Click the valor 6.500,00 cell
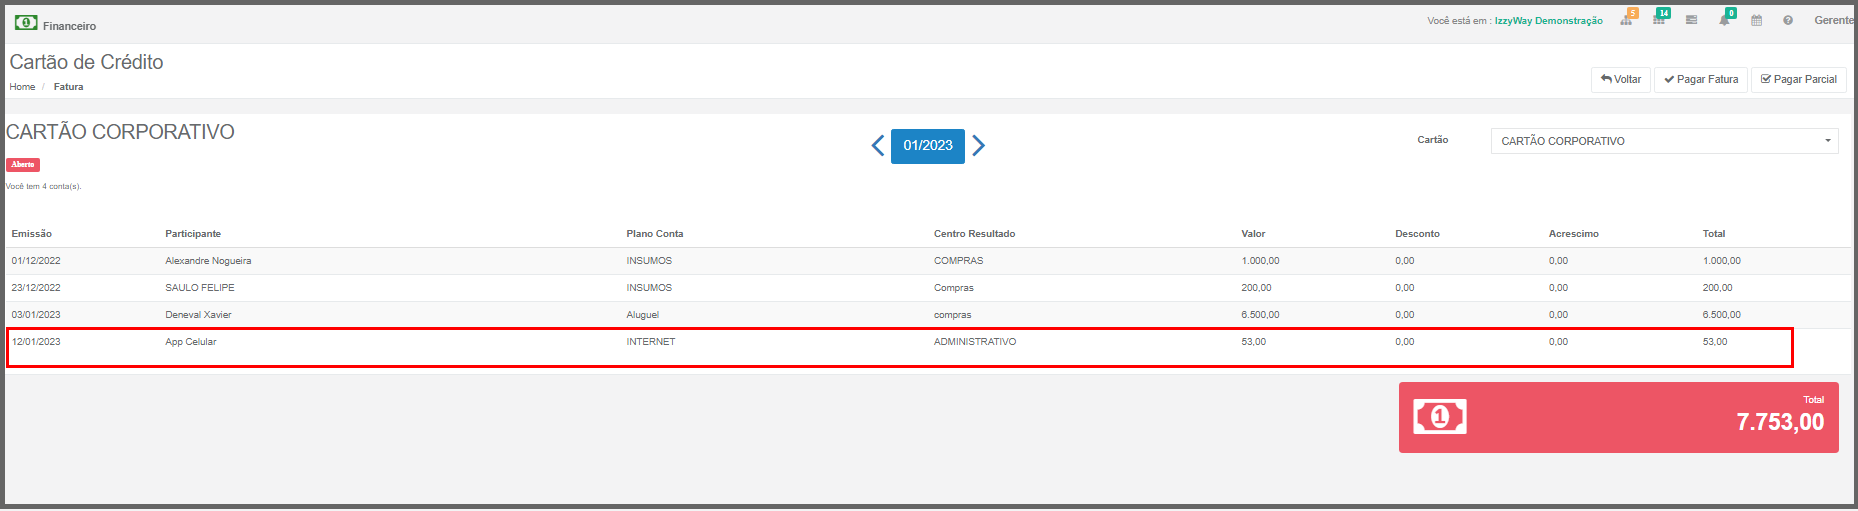 point(1260,315)
